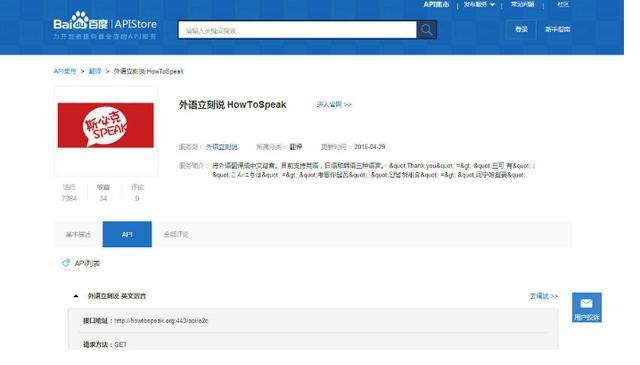Click the 翻译 category value

pyautogui.click(x=296, y=147)
